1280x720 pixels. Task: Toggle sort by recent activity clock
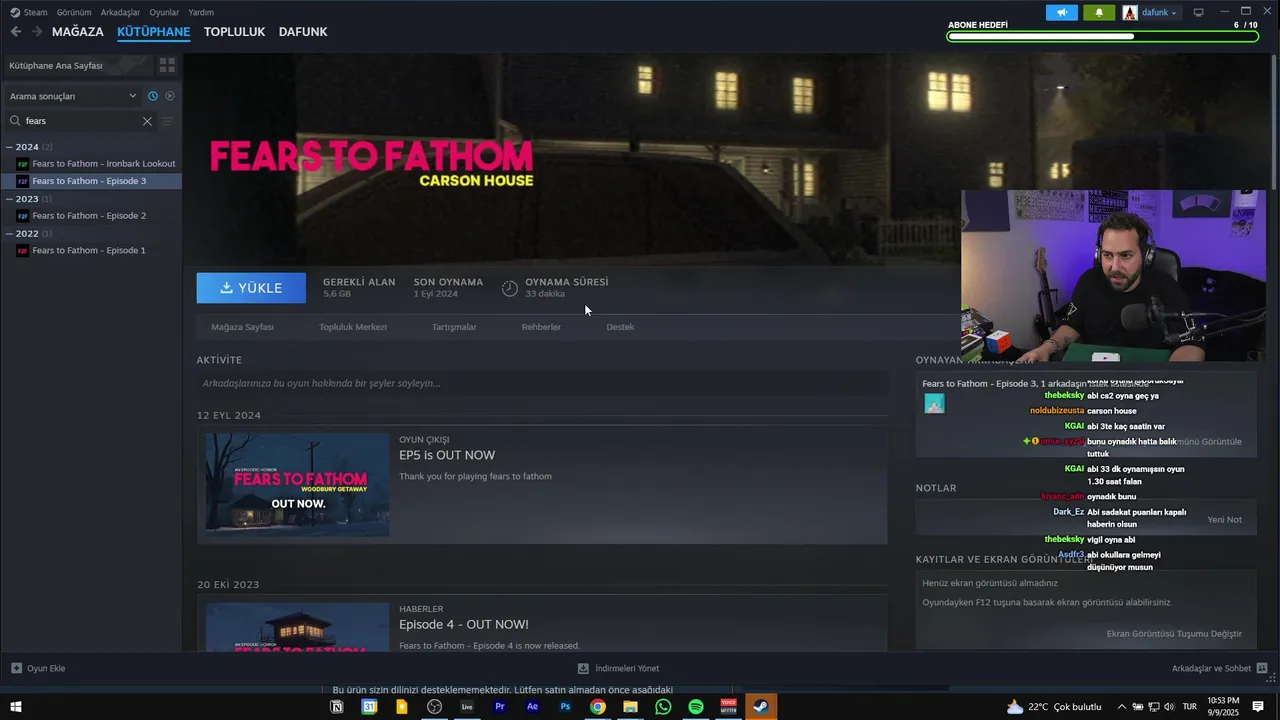point(153,96)
